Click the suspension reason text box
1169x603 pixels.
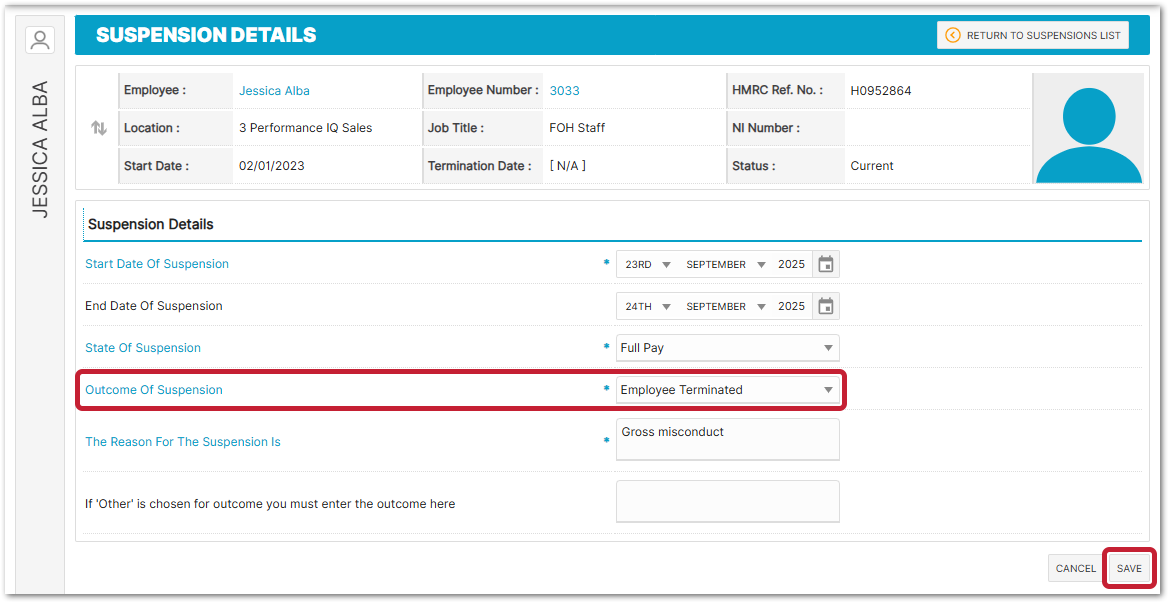[x=727, y=439]
